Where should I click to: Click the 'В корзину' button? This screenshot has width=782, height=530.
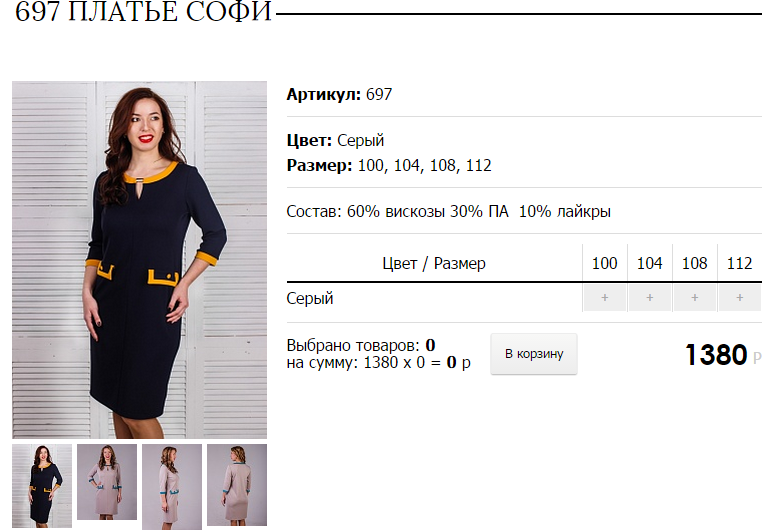tap(534, 354)
